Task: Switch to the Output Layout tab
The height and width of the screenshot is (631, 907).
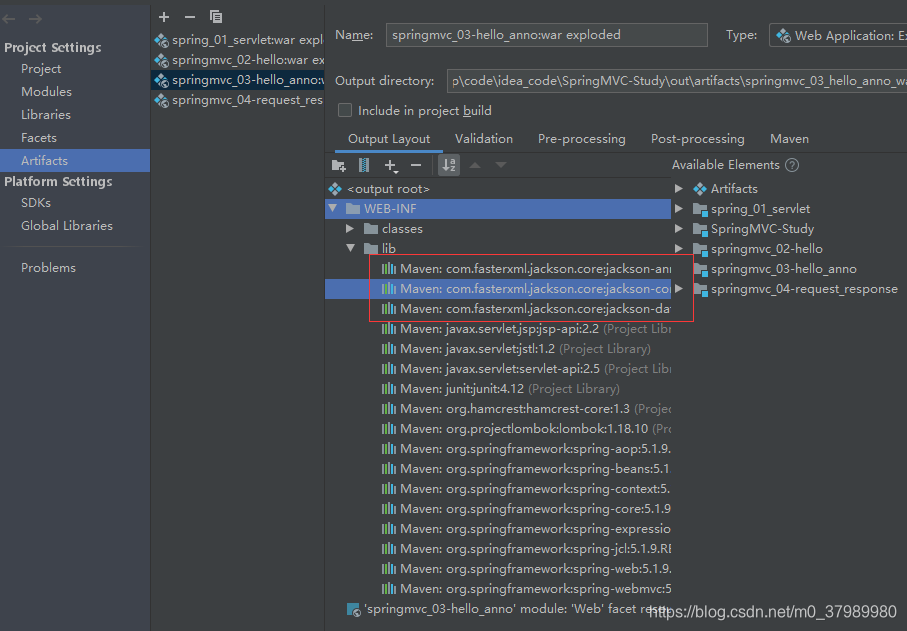Action: pos(389,139)
